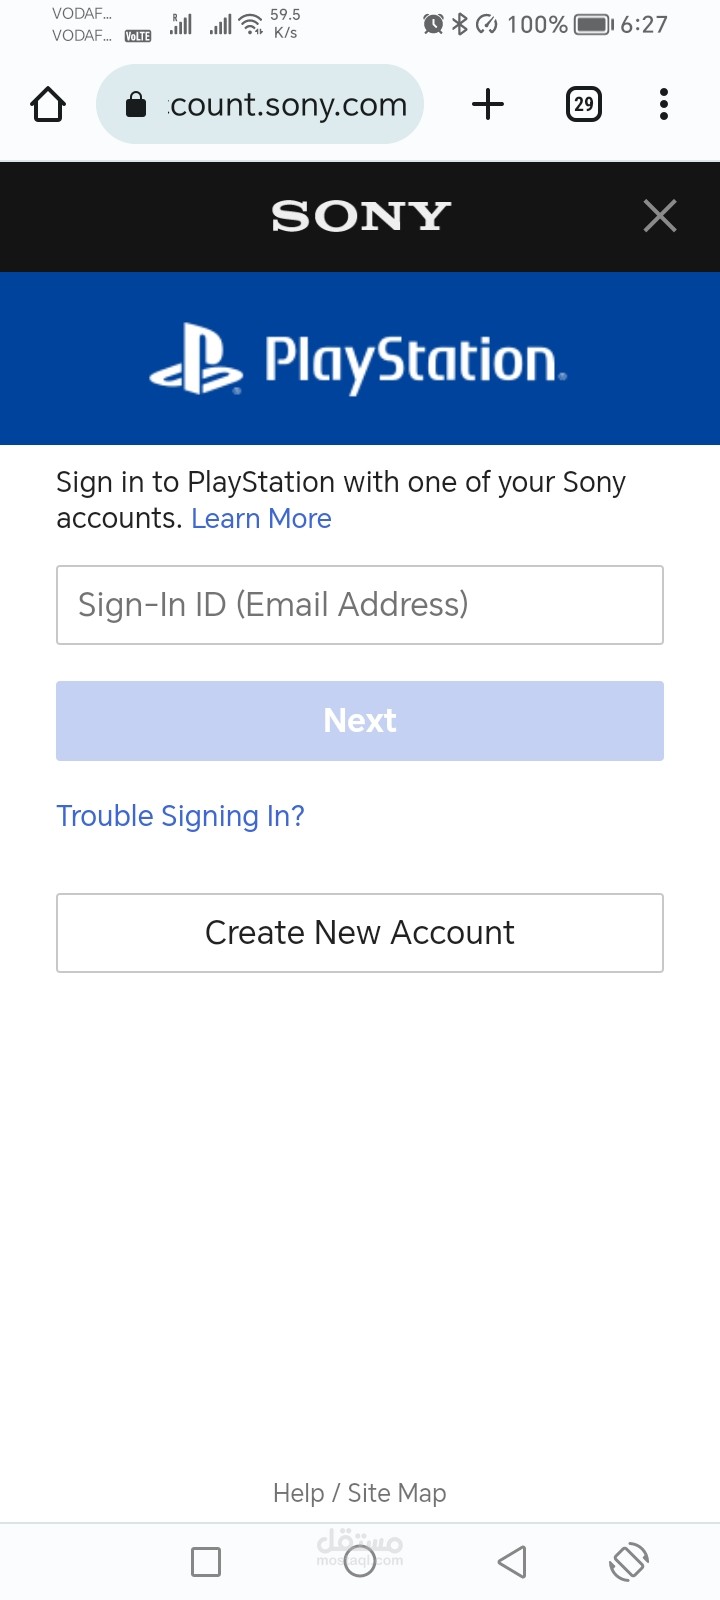
Task: Close the Sony sign-in overlay with X
Action: pyautogui.click(x=660, y=216)
